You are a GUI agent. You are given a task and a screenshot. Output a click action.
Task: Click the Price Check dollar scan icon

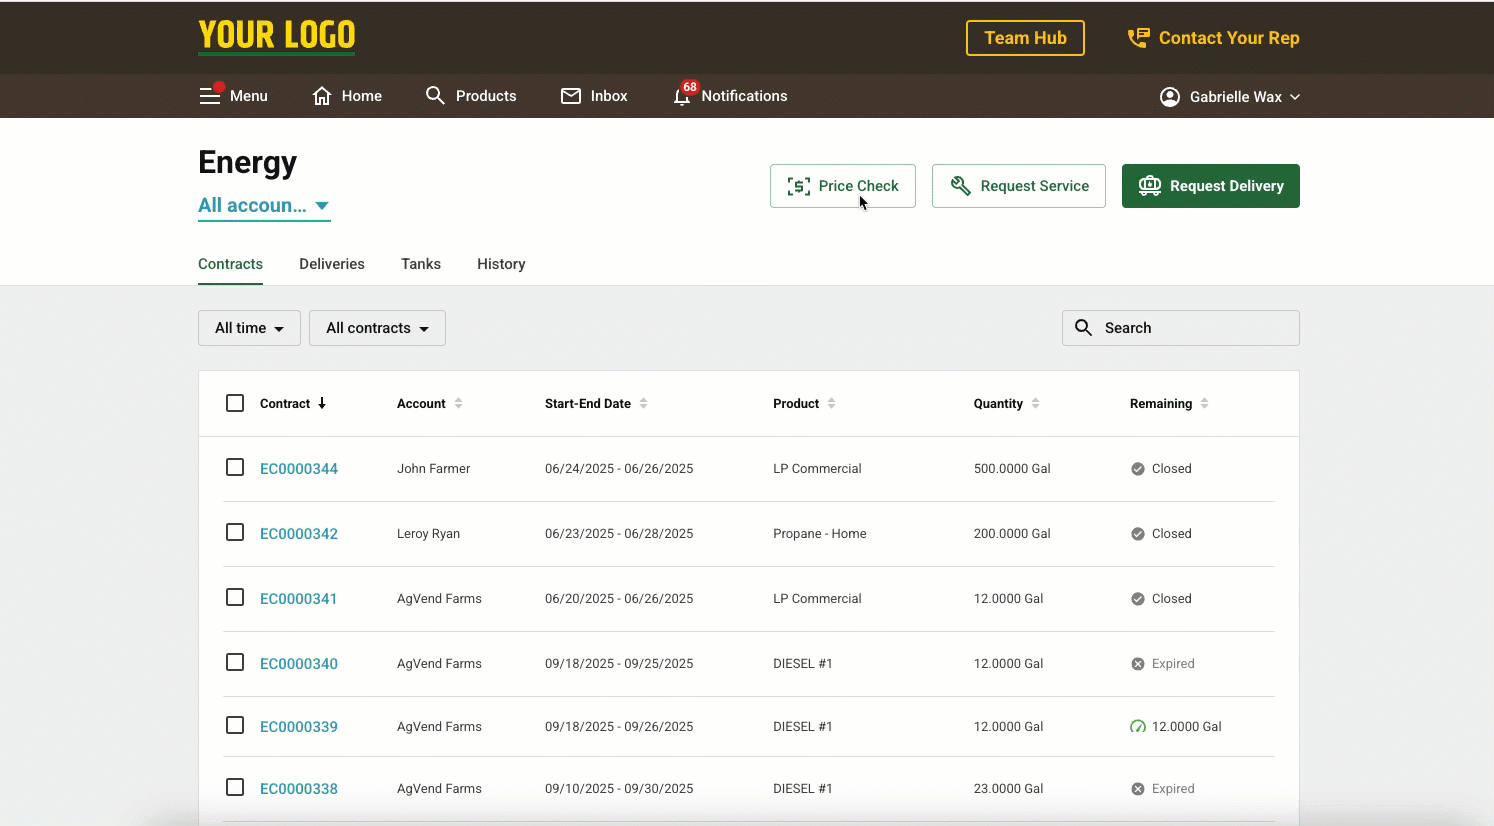pyautogui.click(x=799, y=186)
